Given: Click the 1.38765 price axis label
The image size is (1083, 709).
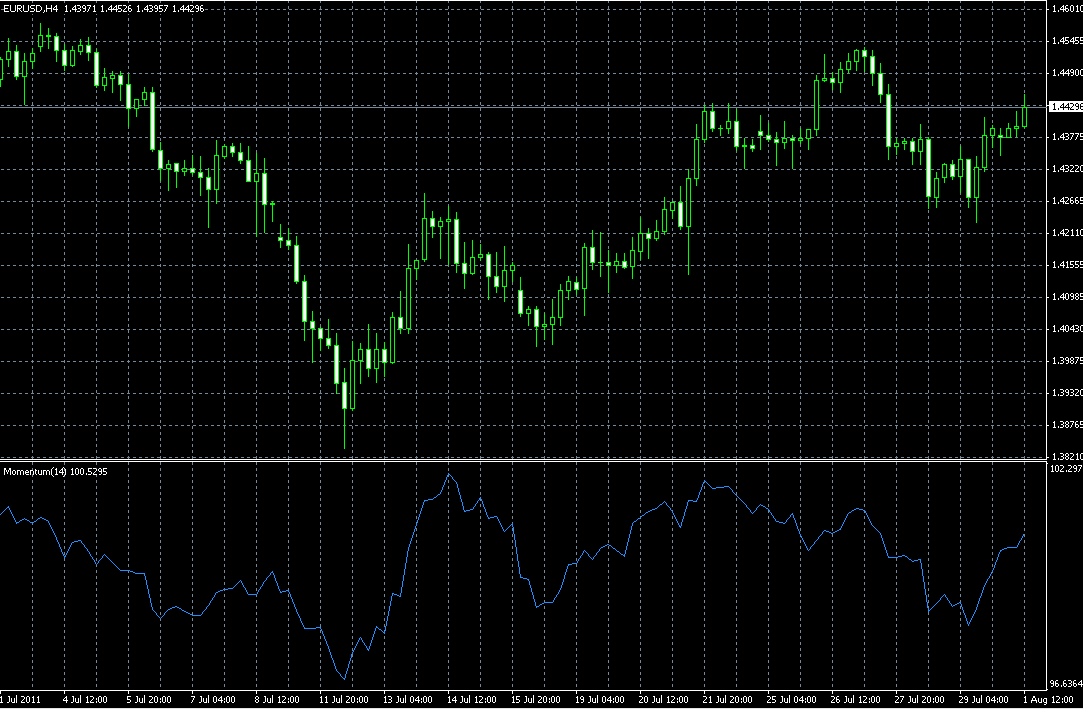Looking at the screenshot, I should [1066, 425].
